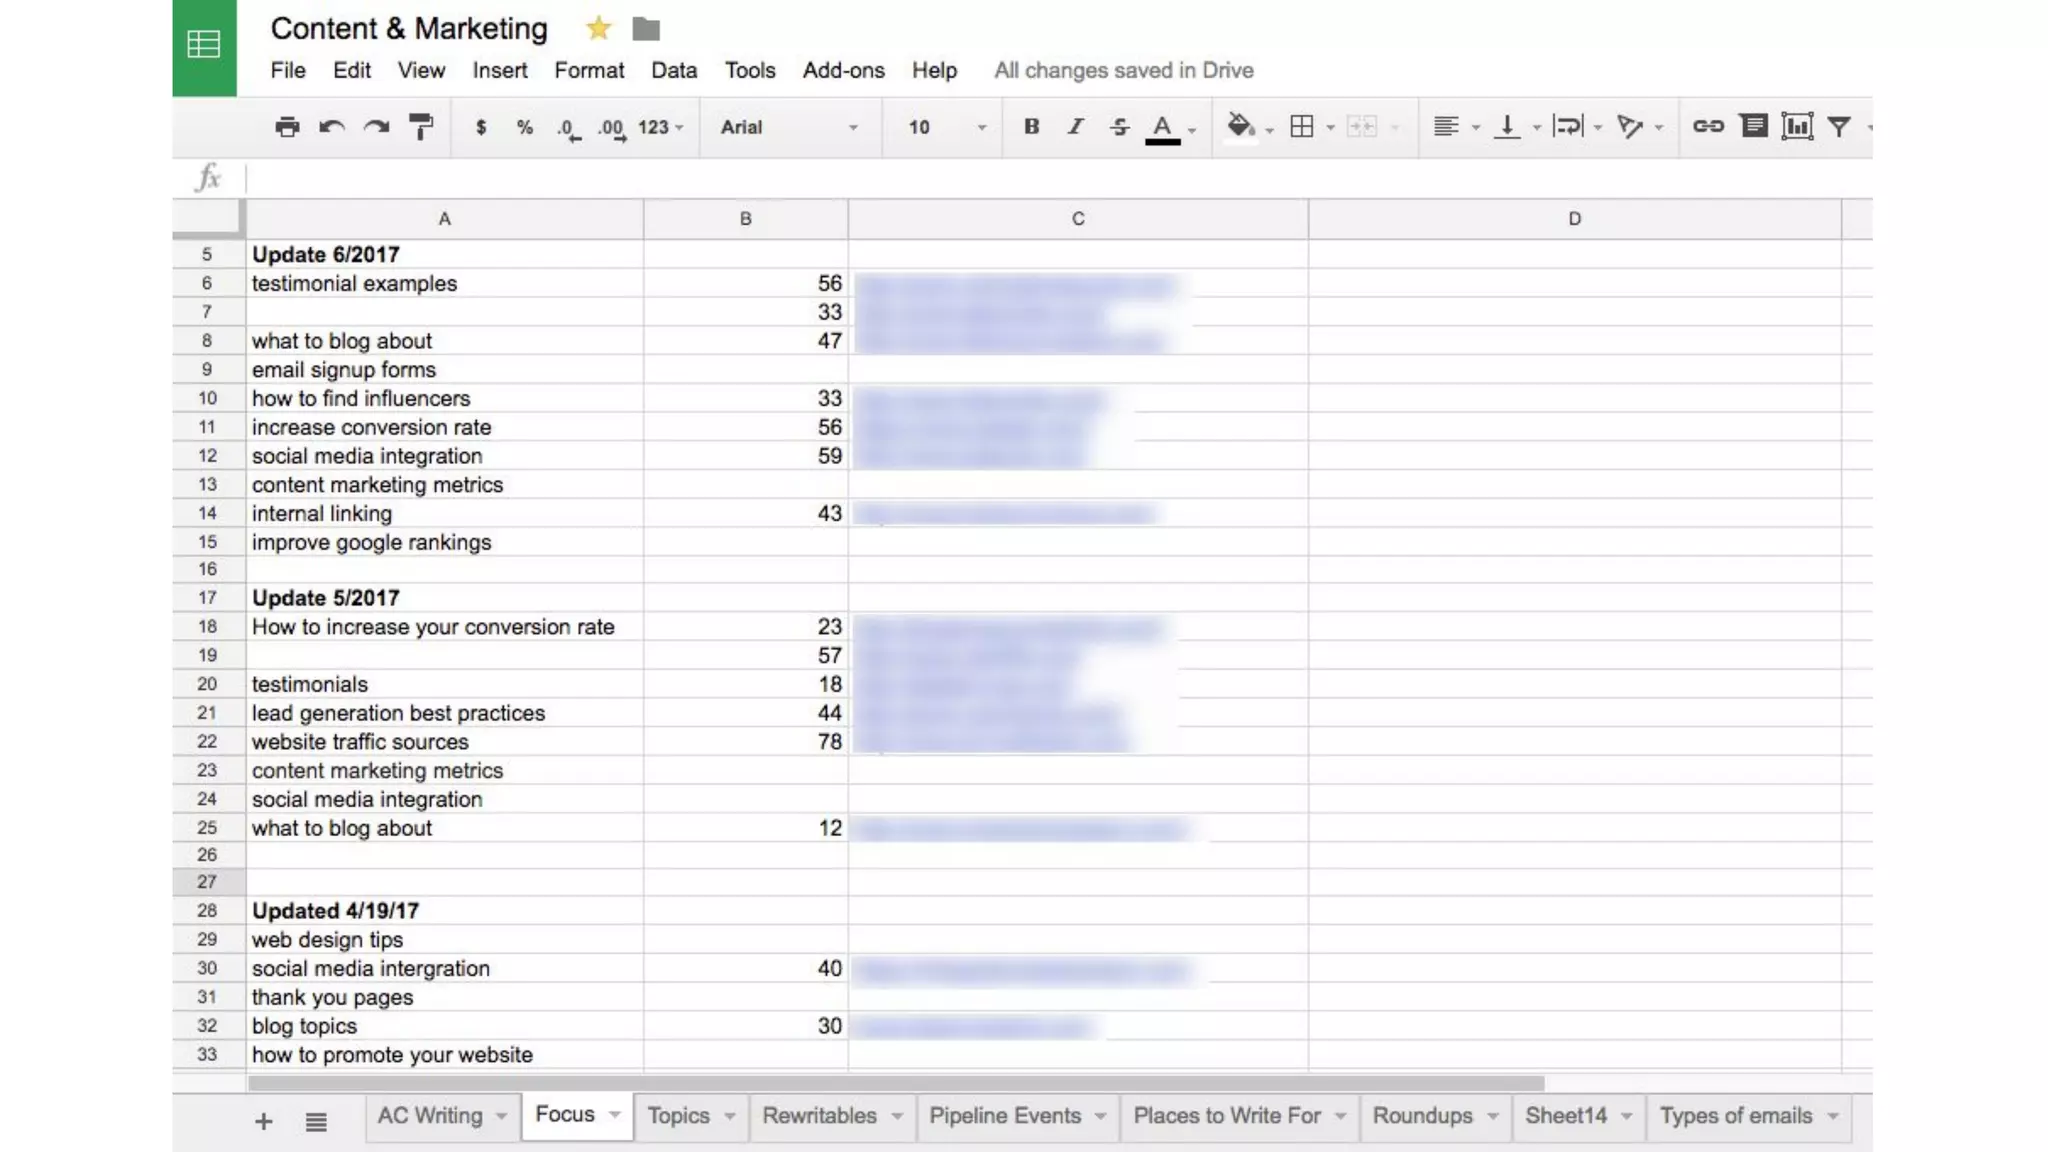Viewport: 2048px width, 1152px height.
Task: Open the Arial font dropdown
Action: click(788, 127)
